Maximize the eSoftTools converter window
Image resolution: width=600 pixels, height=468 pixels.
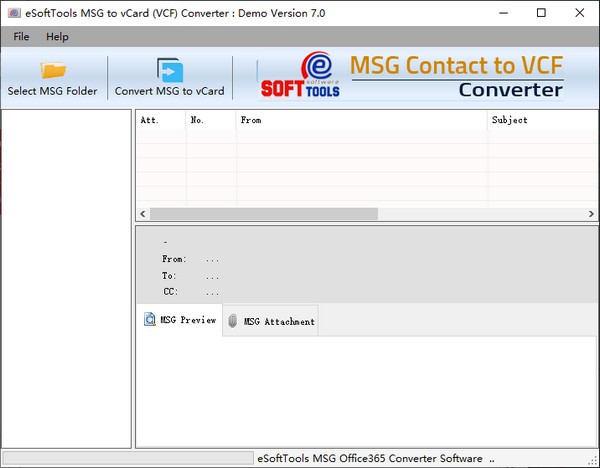pyautogui.click(x=541, y=13)
